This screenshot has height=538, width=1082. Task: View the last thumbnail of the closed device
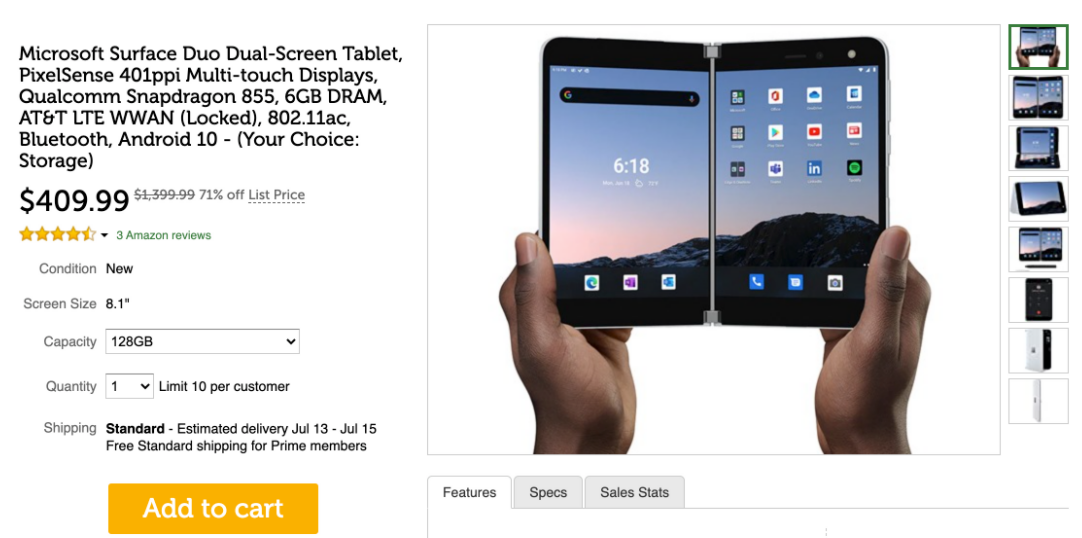pos(1038,401)
